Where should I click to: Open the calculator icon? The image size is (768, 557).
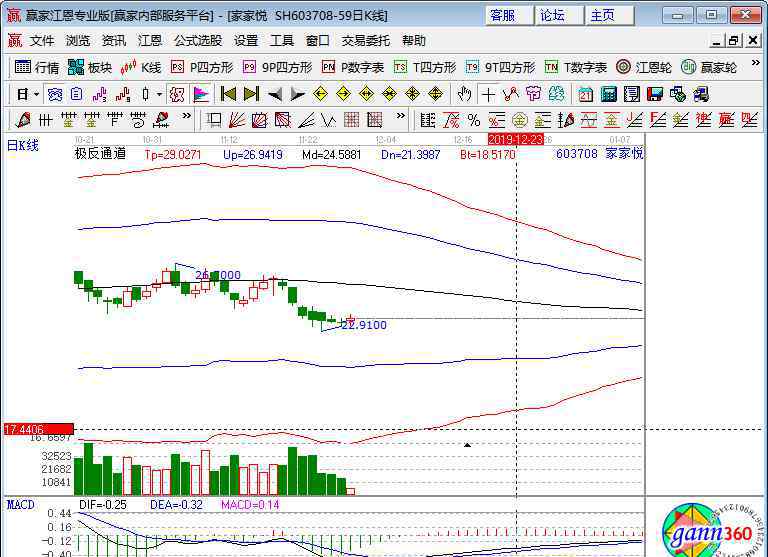tap(609, 94)
